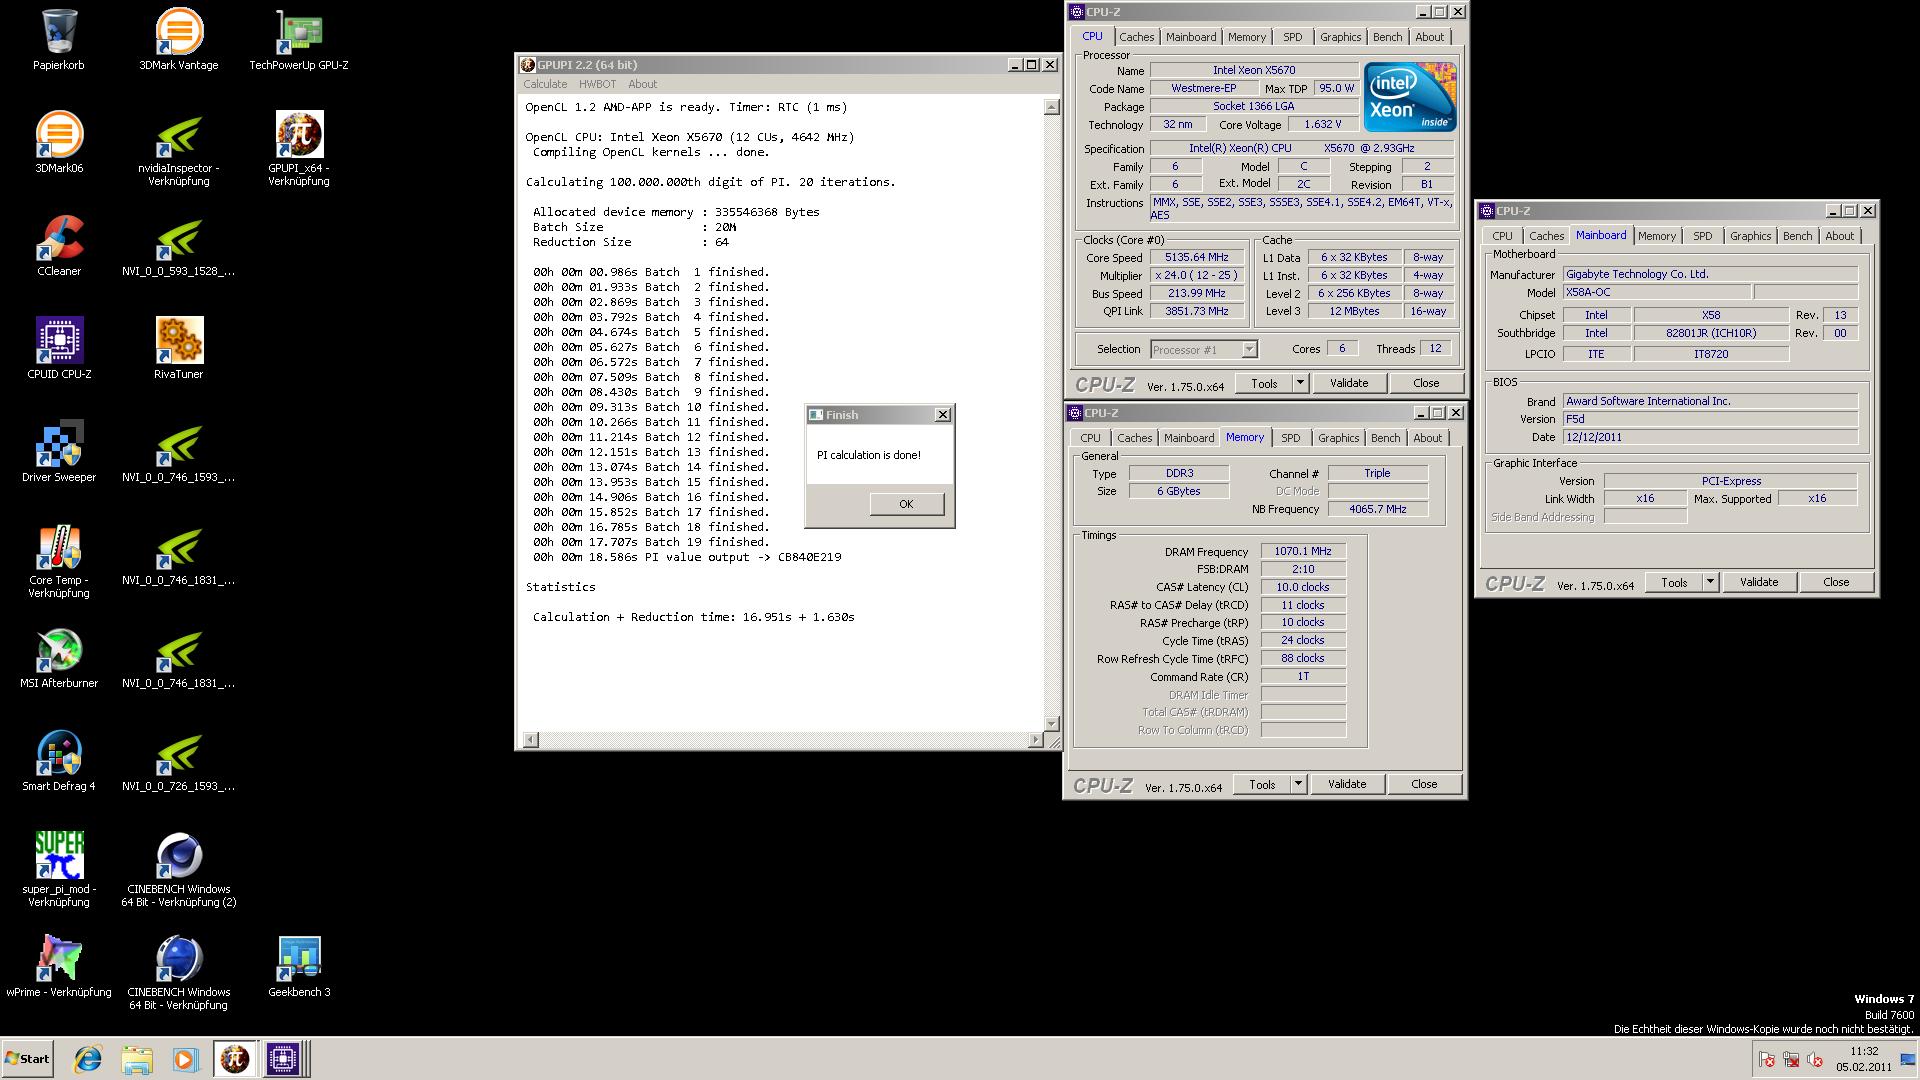1920x1080 pixels.
Task: Switch to CPU-Z taskbar button
Action: [x=283, y=1059]
